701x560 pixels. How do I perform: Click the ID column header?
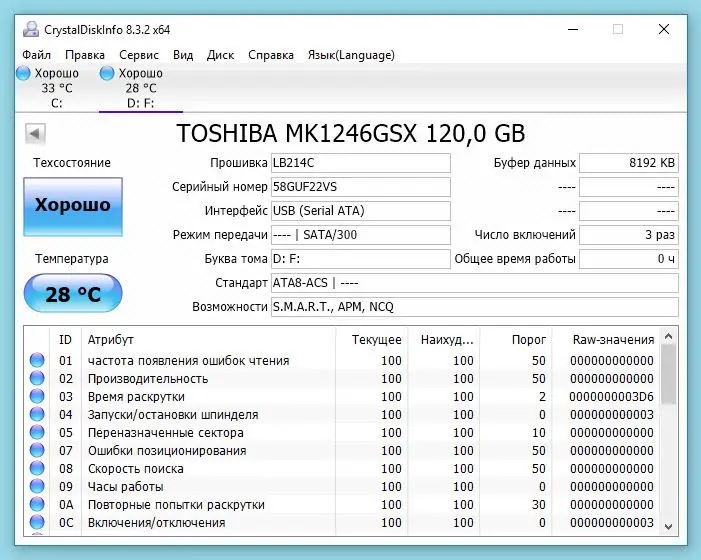pos(65,340)
